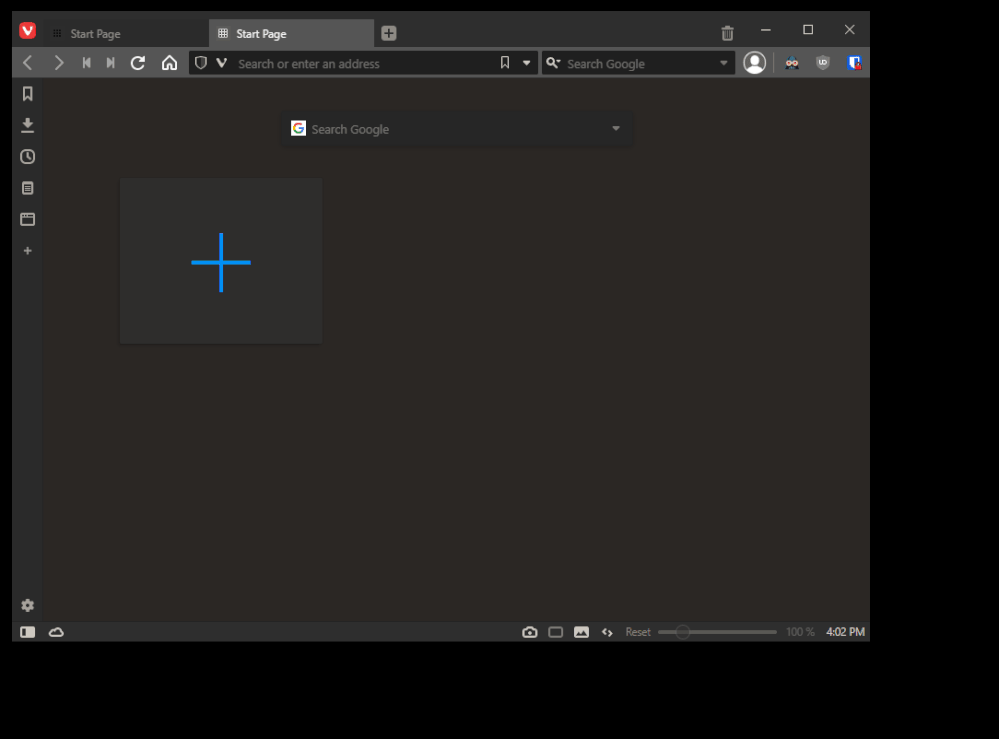Expand the address bar typed history dropdown
The image size is (999, 739).
coord(526,63)
